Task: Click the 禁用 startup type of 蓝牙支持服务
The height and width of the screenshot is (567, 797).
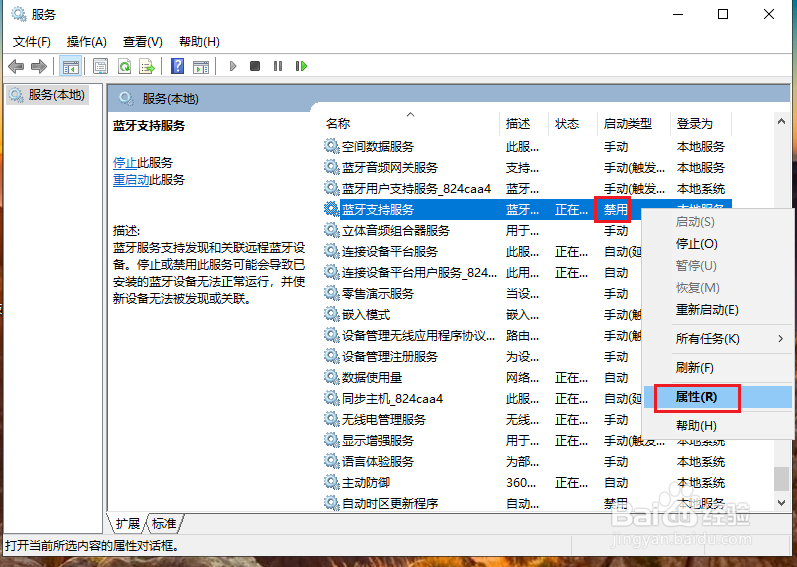Action: point(615,209)
